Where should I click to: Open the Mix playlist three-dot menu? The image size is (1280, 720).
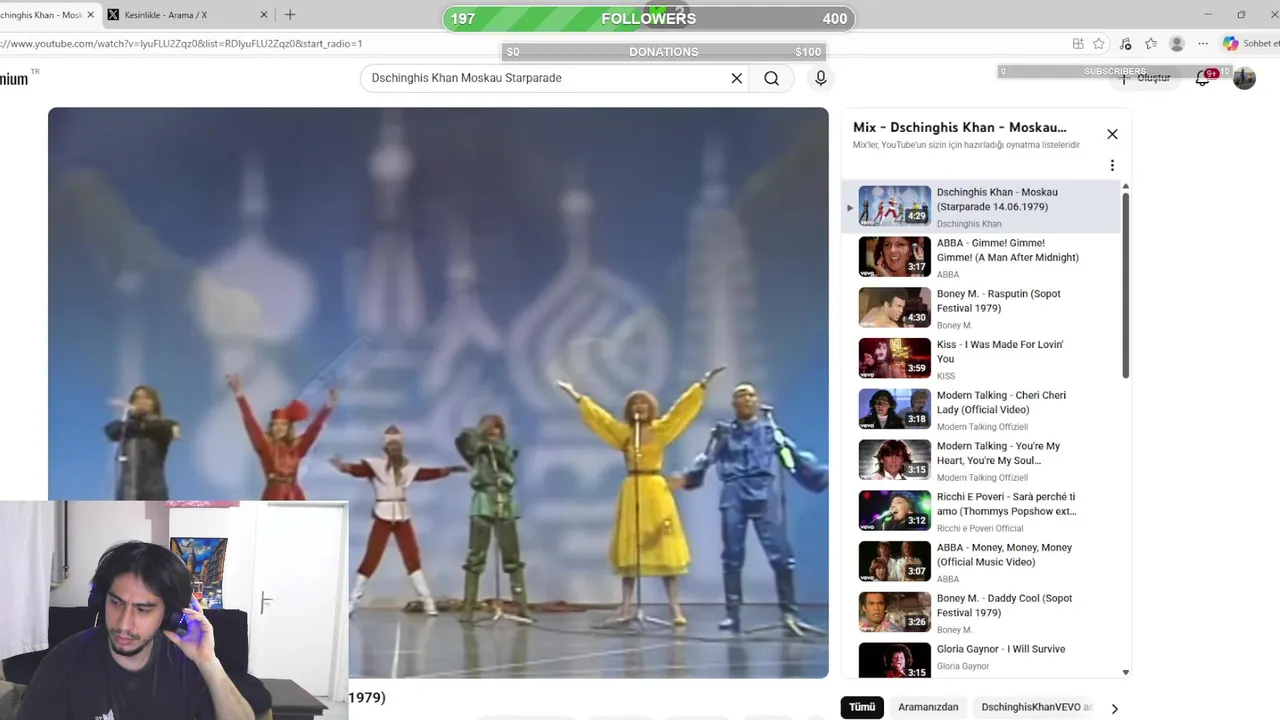(x=1112, y=166)
